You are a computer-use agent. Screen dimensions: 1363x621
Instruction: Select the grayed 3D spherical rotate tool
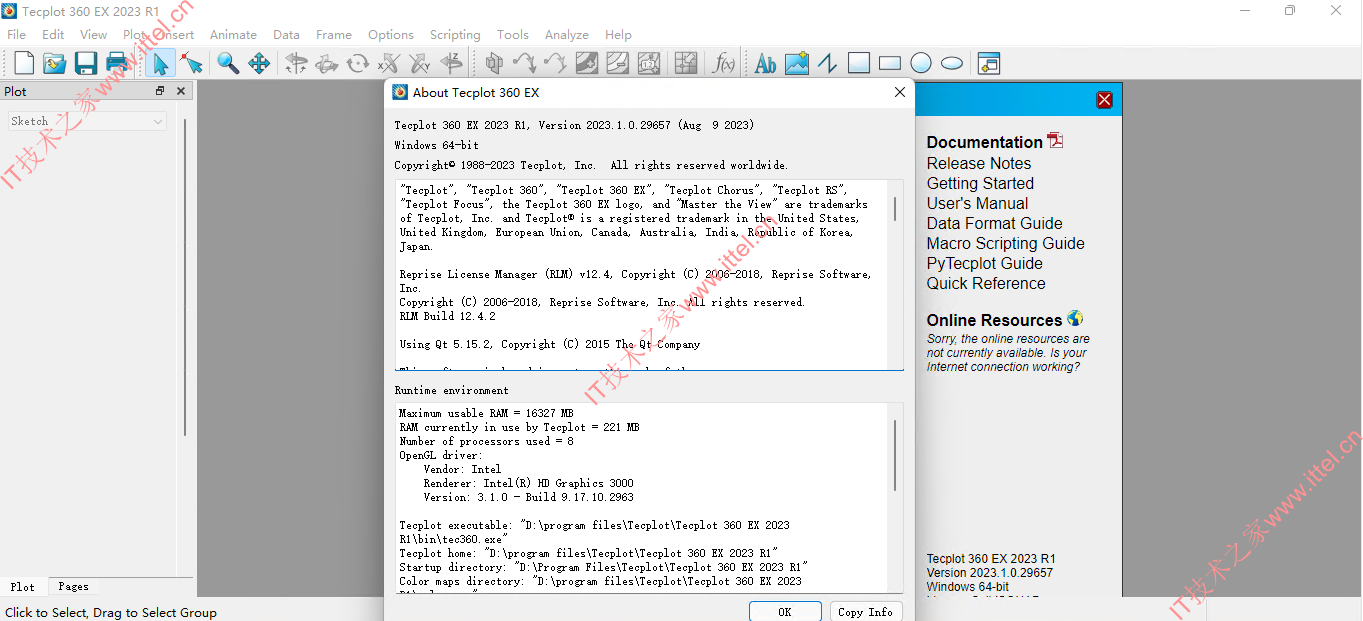296,63
